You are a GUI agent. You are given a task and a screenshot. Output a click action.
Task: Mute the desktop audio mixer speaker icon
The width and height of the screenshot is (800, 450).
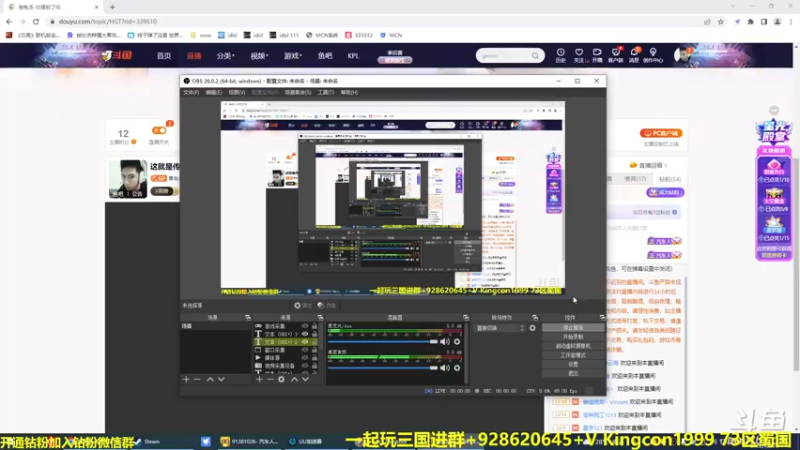(445, 368)
